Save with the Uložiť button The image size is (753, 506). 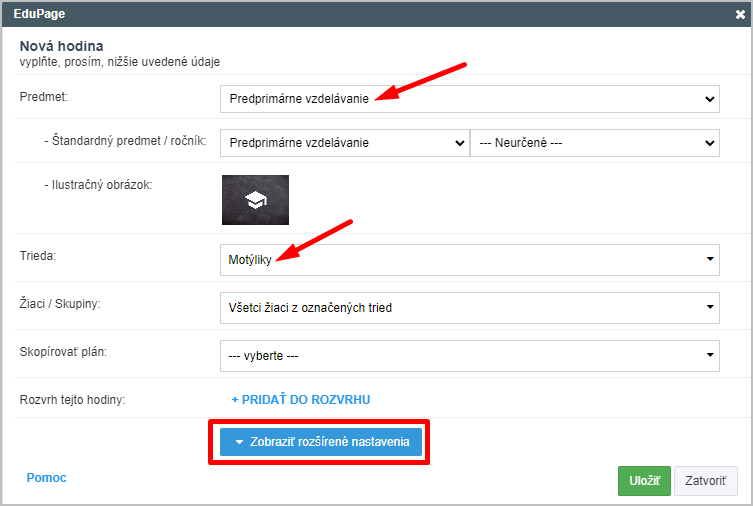click(x=644, y=481)
